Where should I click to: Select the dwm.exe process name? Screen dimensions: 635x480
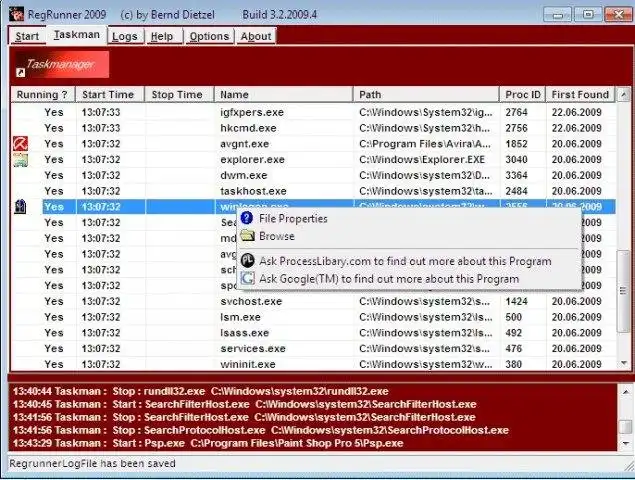point(244,175)
